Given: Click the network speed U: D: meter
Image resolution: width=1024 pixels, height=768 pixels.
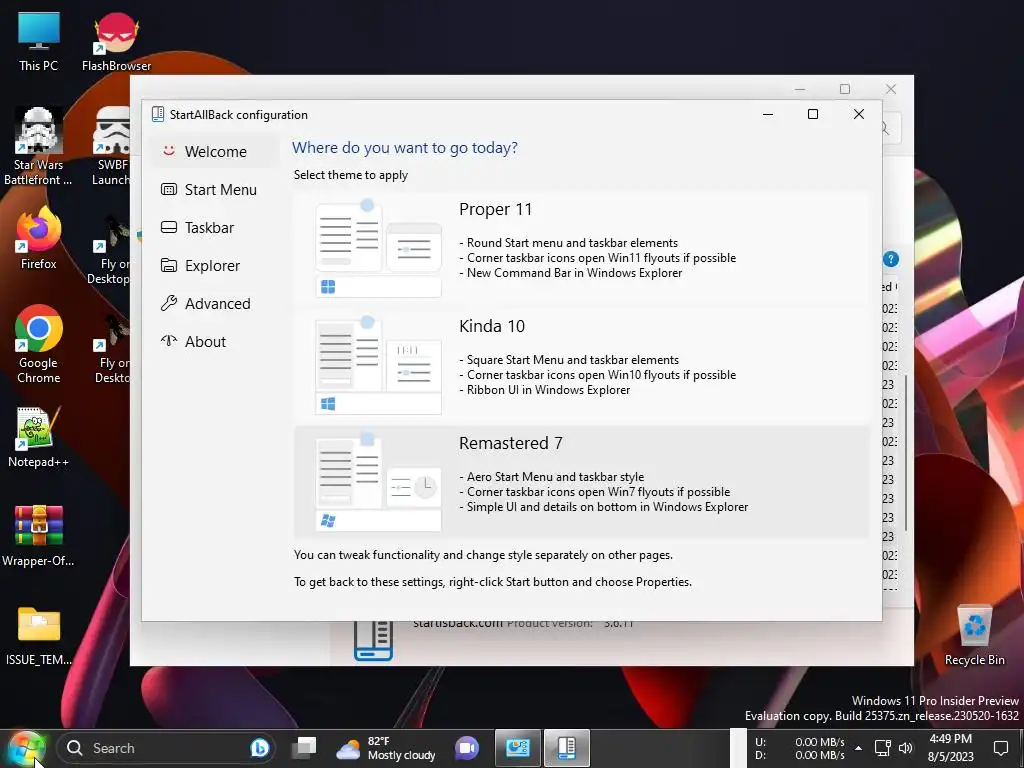Looking at the screenshot, I should 800,748.
